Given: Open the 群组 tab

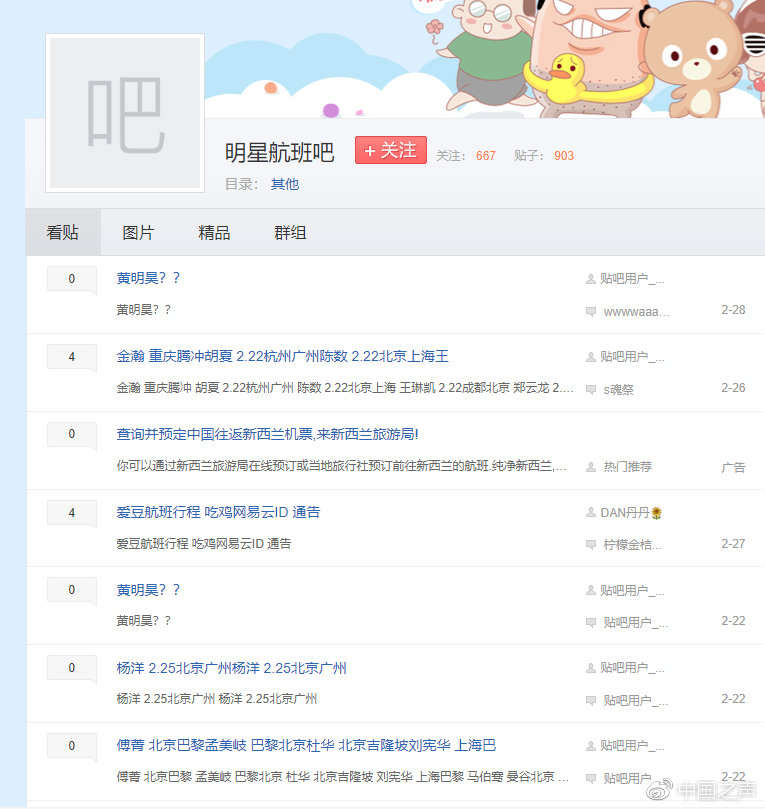Looking at the screenshot, I should (290, 232).
